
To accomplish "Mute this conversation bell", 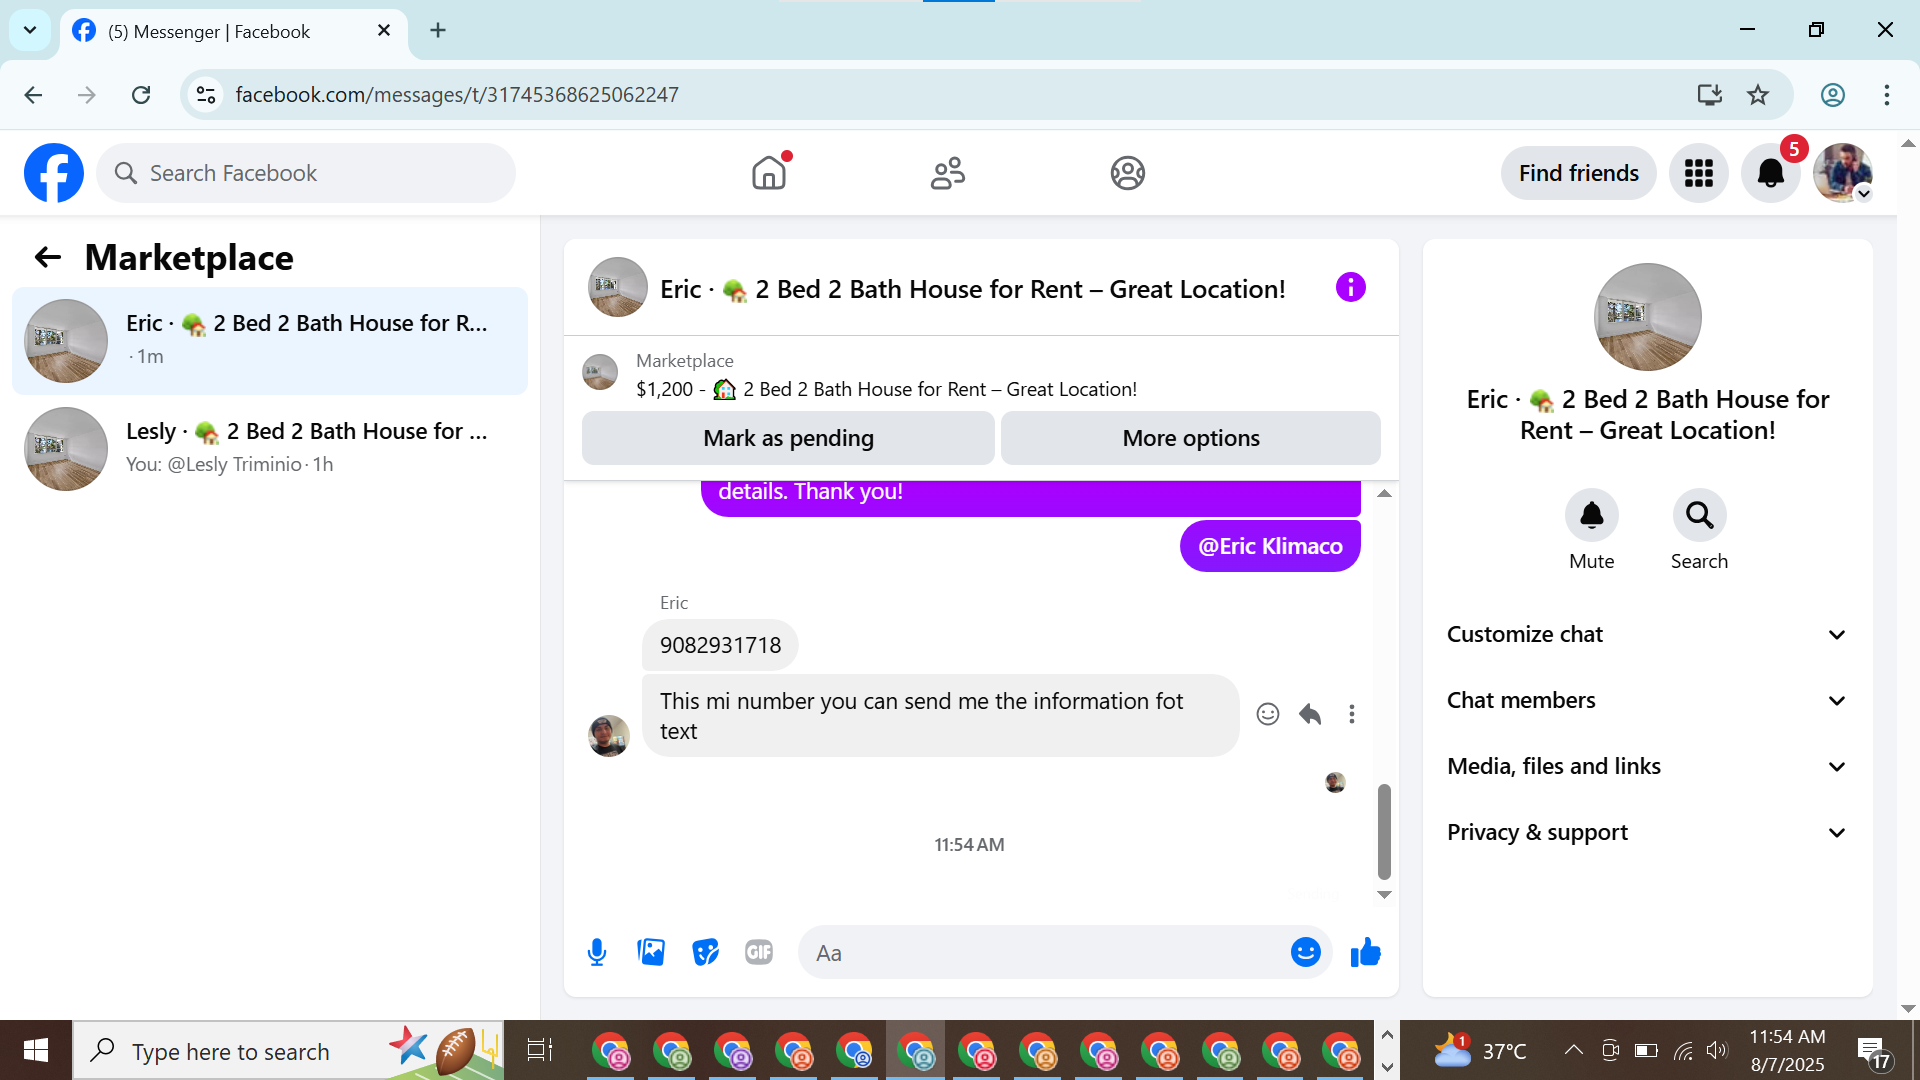I will 1591,516.
